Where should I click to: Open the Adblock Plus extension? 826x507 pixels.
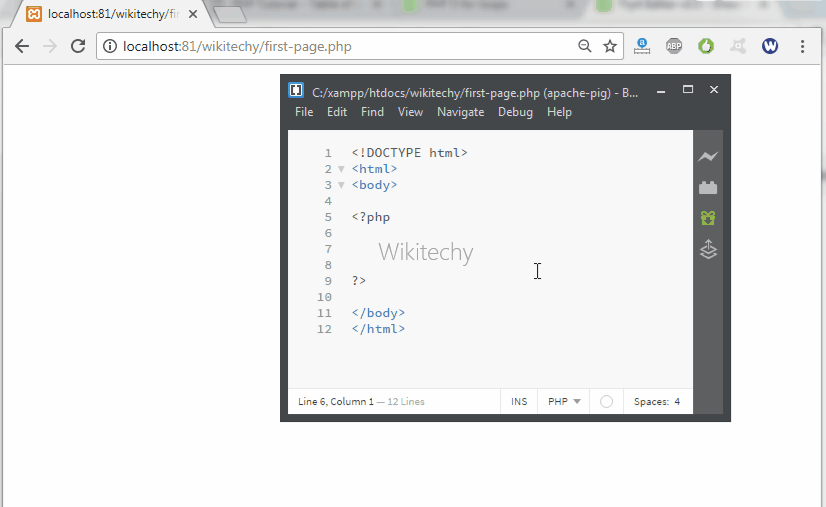(674, 46)
